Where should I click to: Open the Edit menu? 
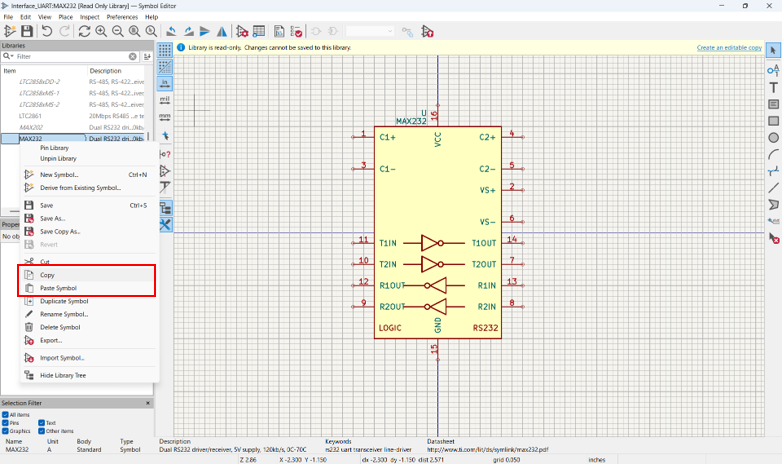(25, 17)
